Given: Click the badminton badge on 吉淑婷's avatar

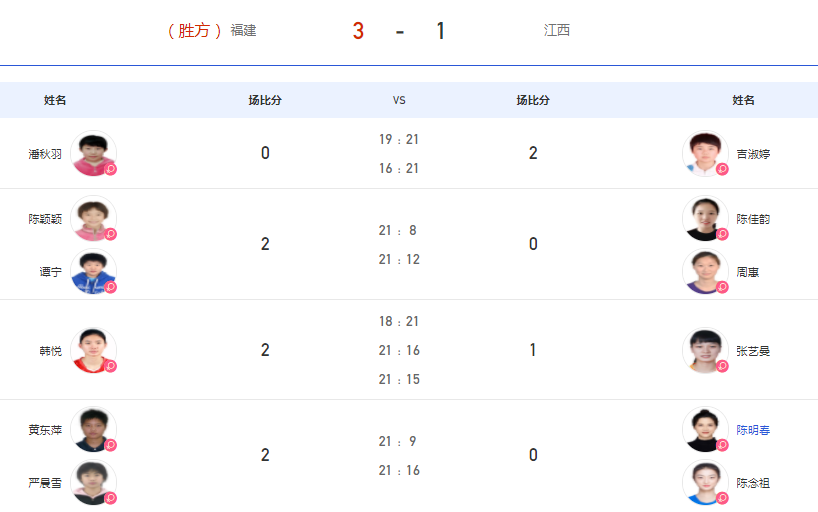Looking at the screenshot, I should coord(722,169).
